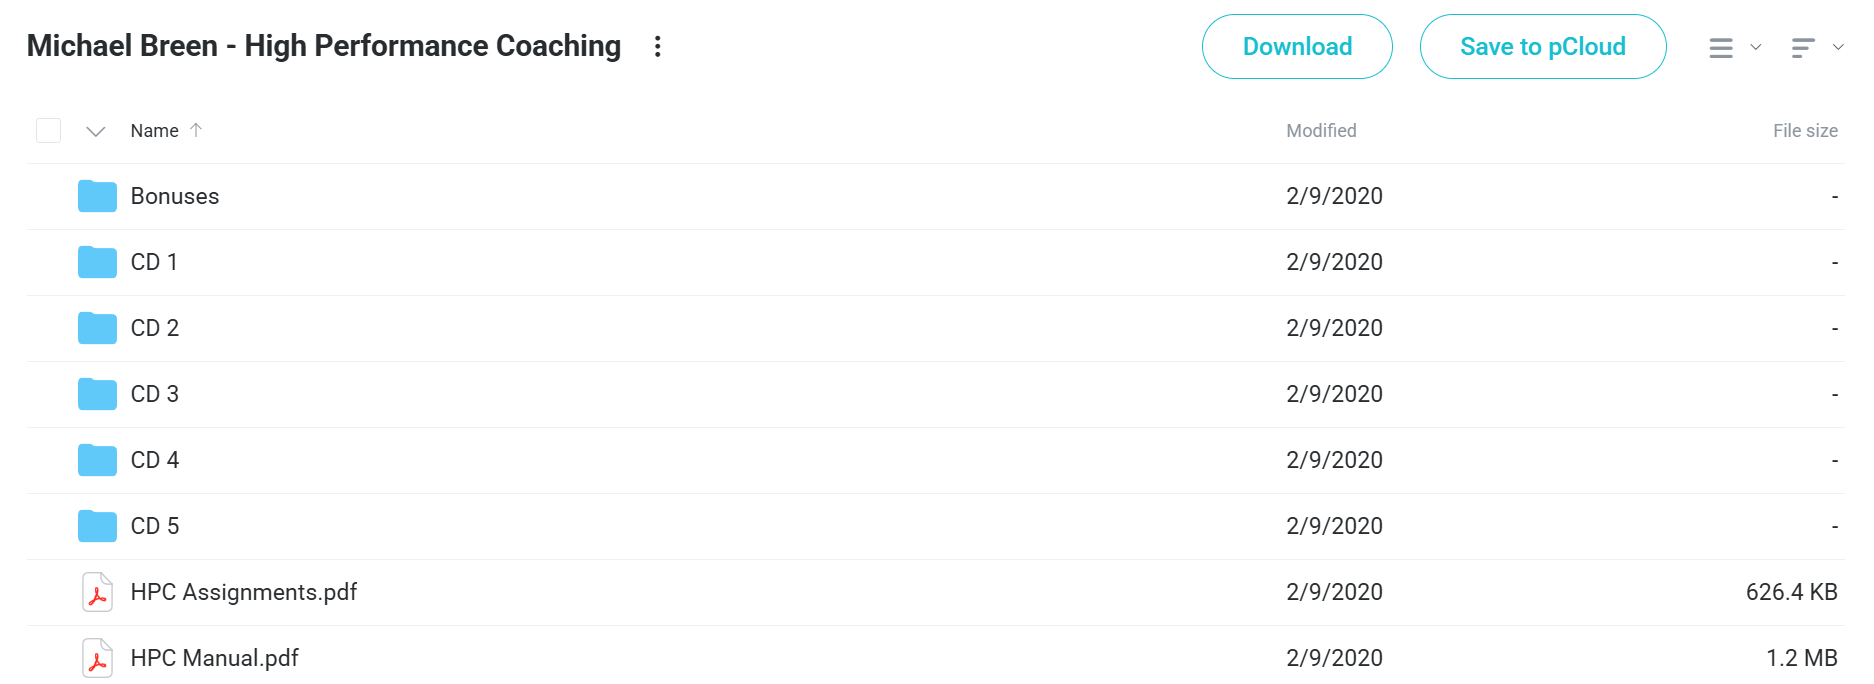Click the HPC Manual PDF file icon
The height and width of the screenshot is (684, 1874).
click(x=97, y=658)
